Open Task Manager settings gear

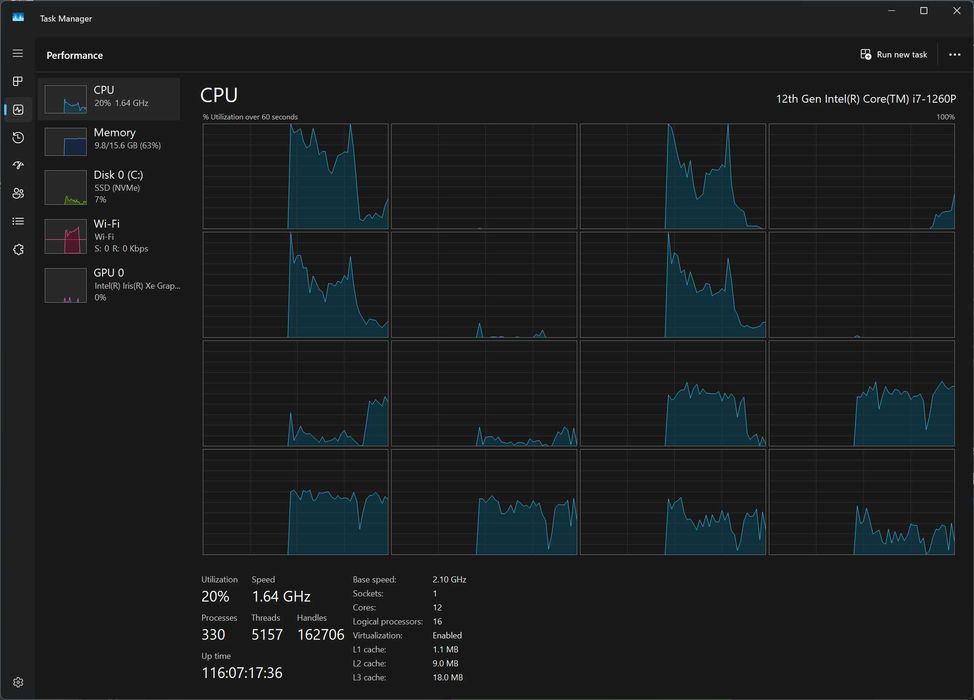coord(18,682)
